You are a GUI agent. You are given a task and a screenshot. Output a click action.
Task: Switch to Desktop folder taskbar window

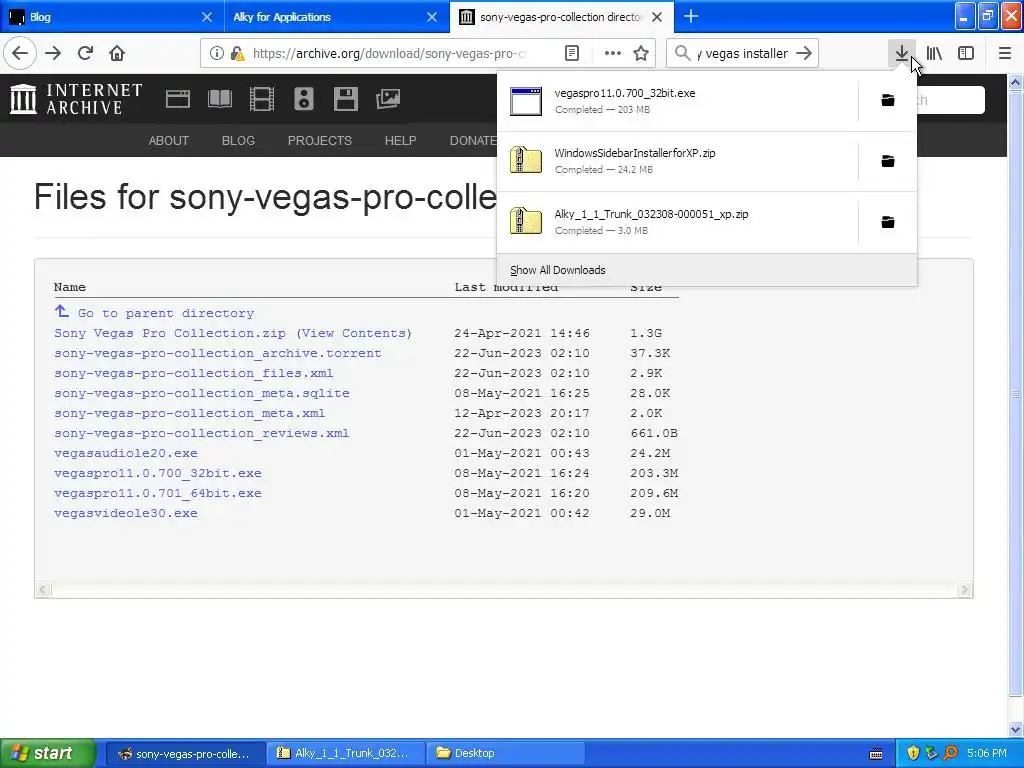coord(505,753)
